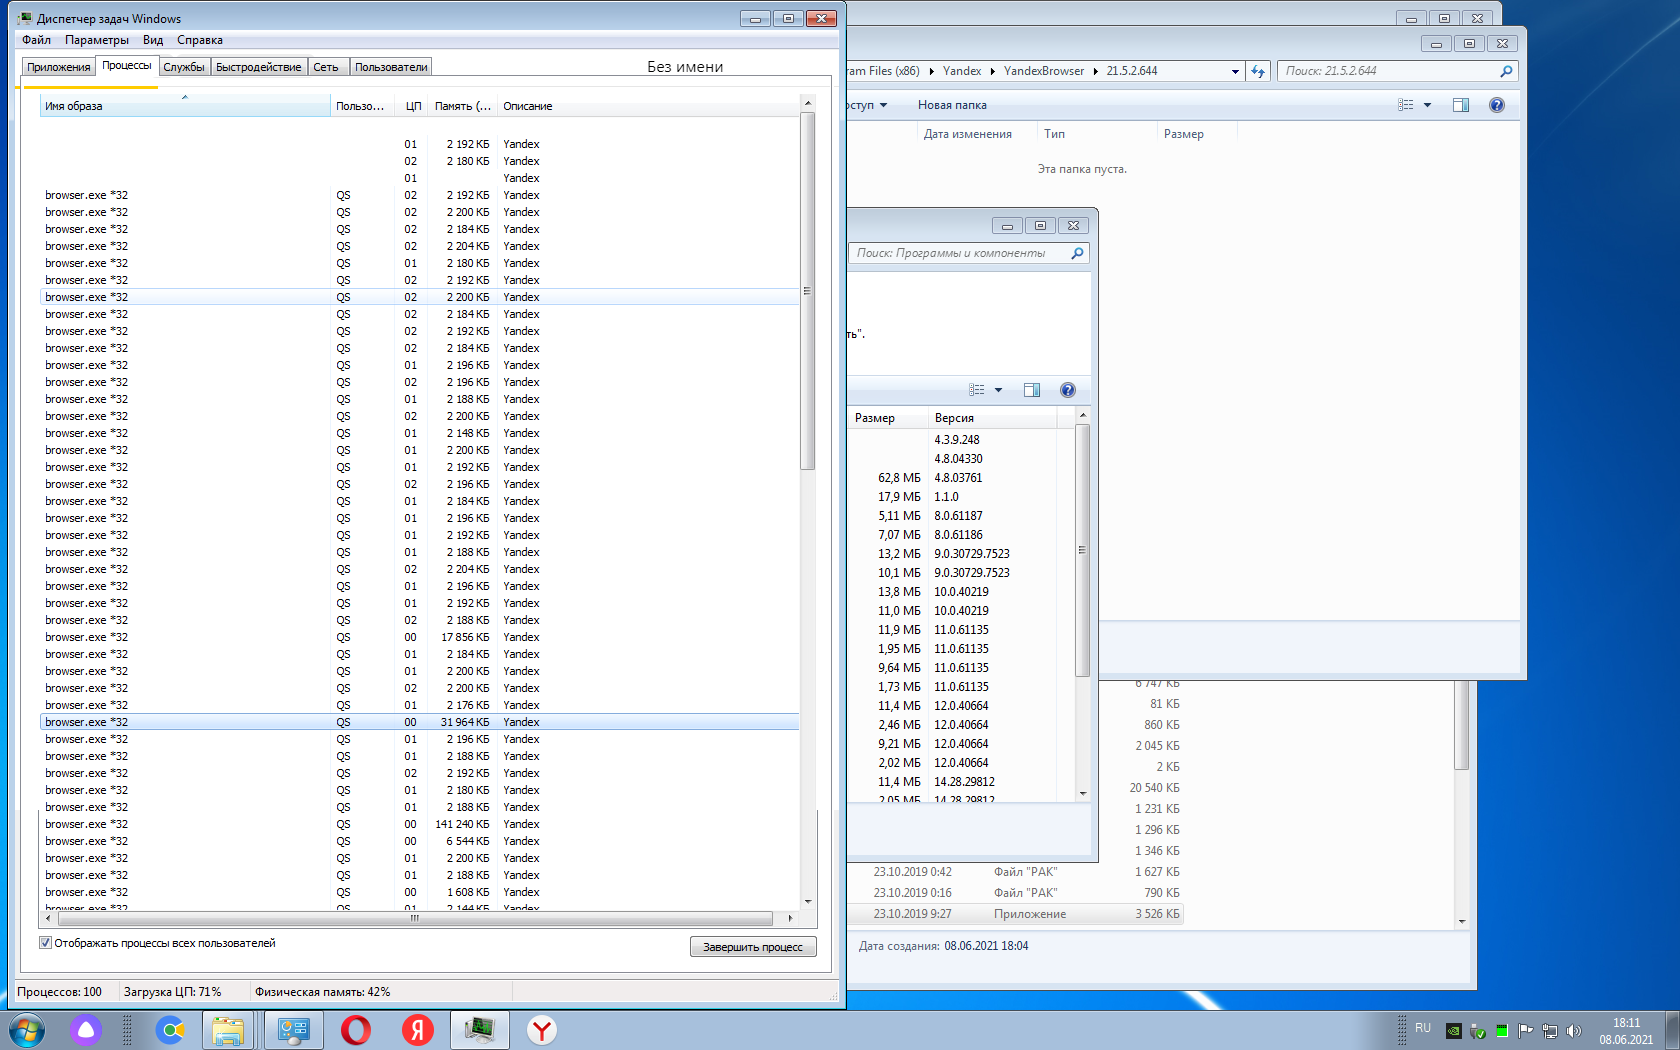Open view dropdown in Programs and Features window
The image size is (1680, 1050).
[x=998, y=390]
